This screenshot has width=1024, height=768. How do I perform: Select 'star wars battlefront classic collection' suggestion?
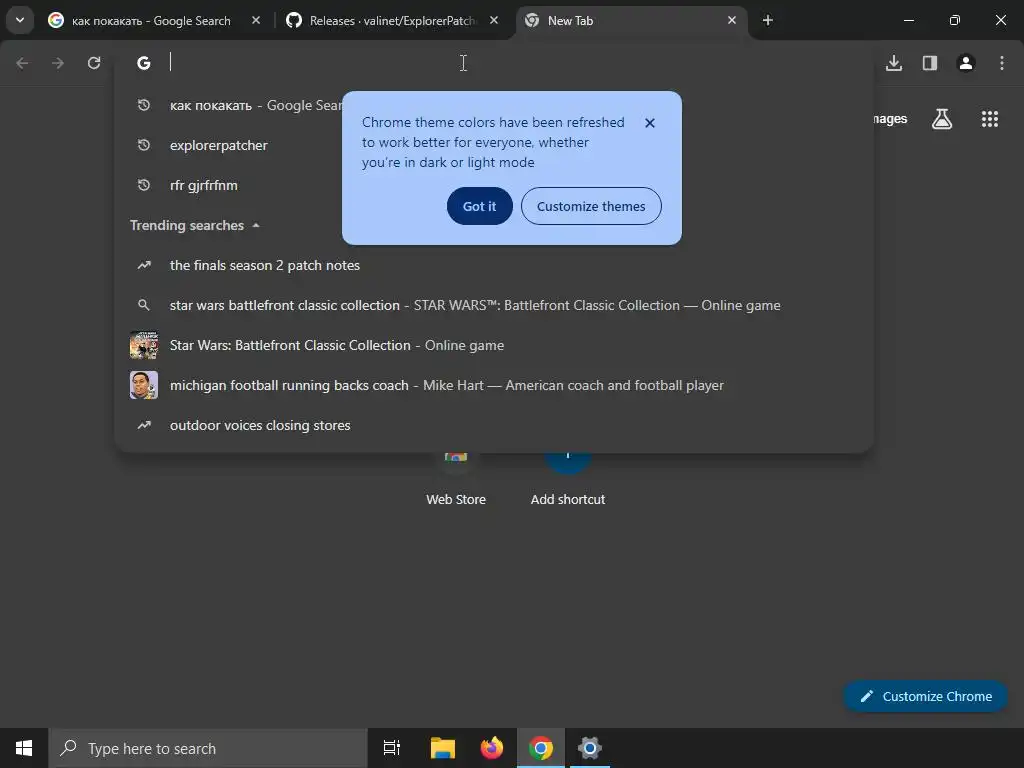click(x=494, y=305)
